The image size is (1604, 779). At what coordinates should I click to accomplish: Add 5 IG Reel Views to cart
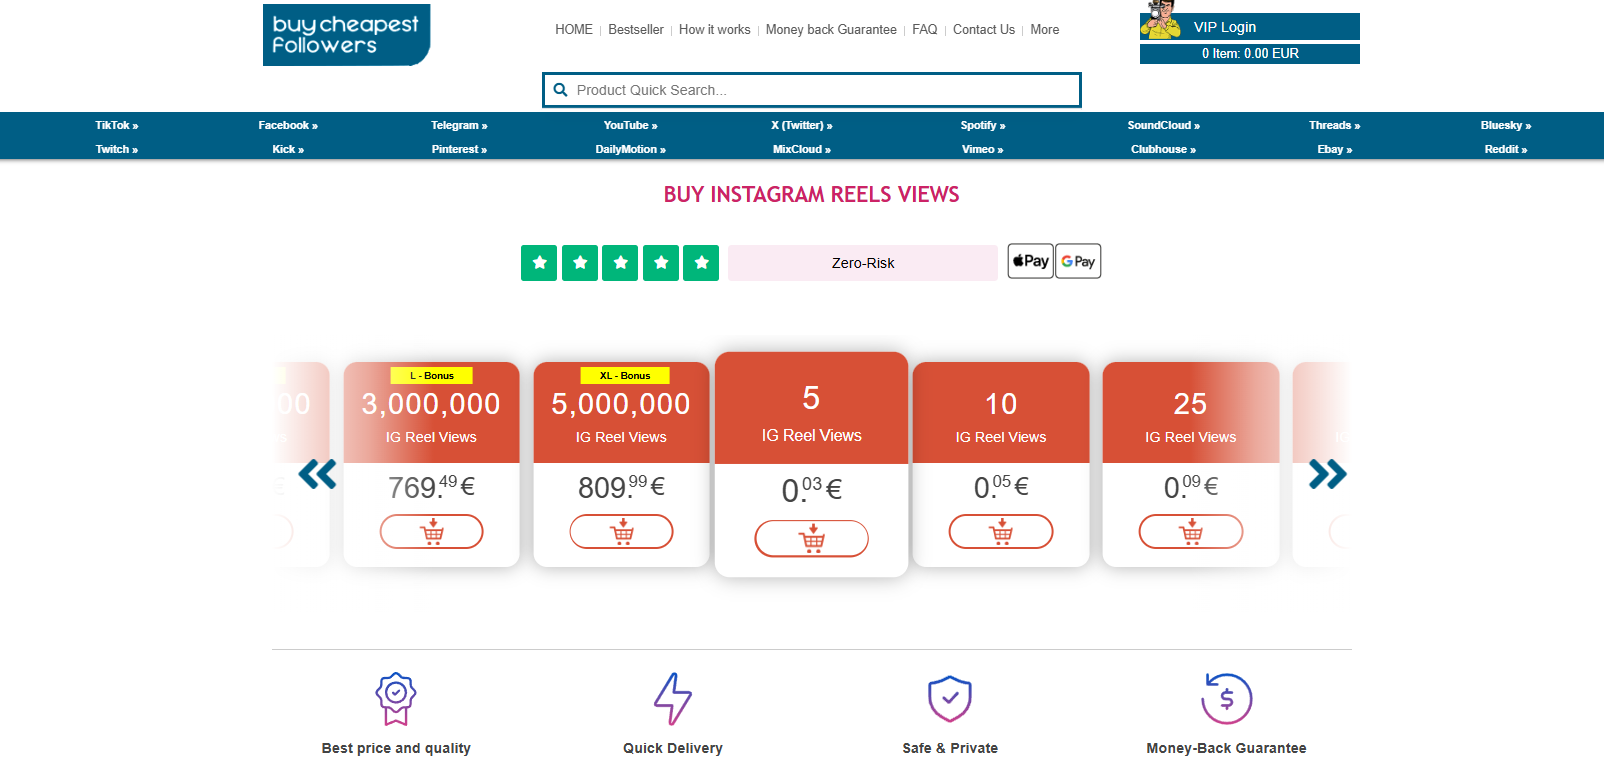click(811, 539)
